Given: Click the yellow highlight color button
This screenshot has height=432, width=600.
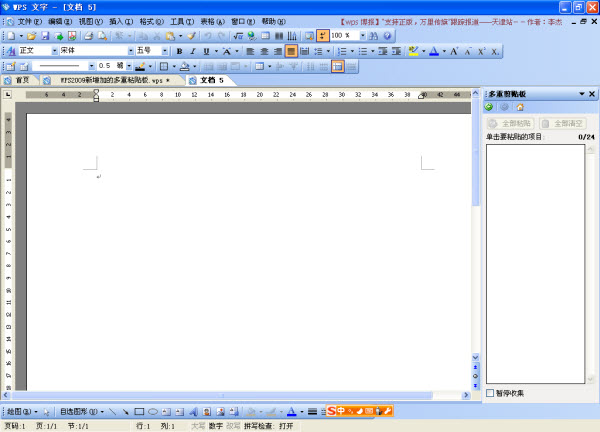Looking at the screenshot, I should point(414,50).
